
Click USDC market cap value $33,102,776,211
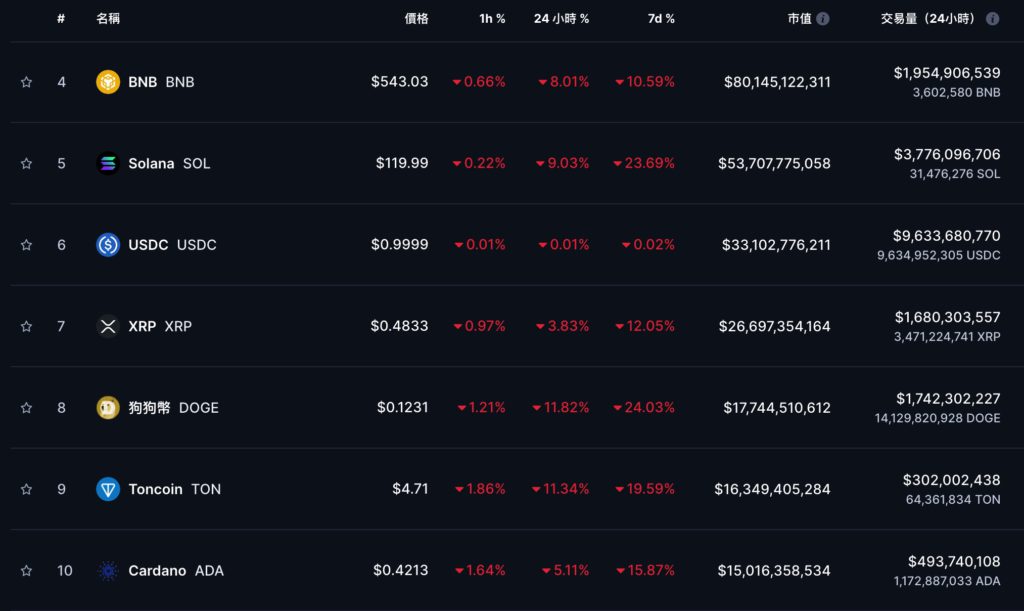(x=774, y=245)
